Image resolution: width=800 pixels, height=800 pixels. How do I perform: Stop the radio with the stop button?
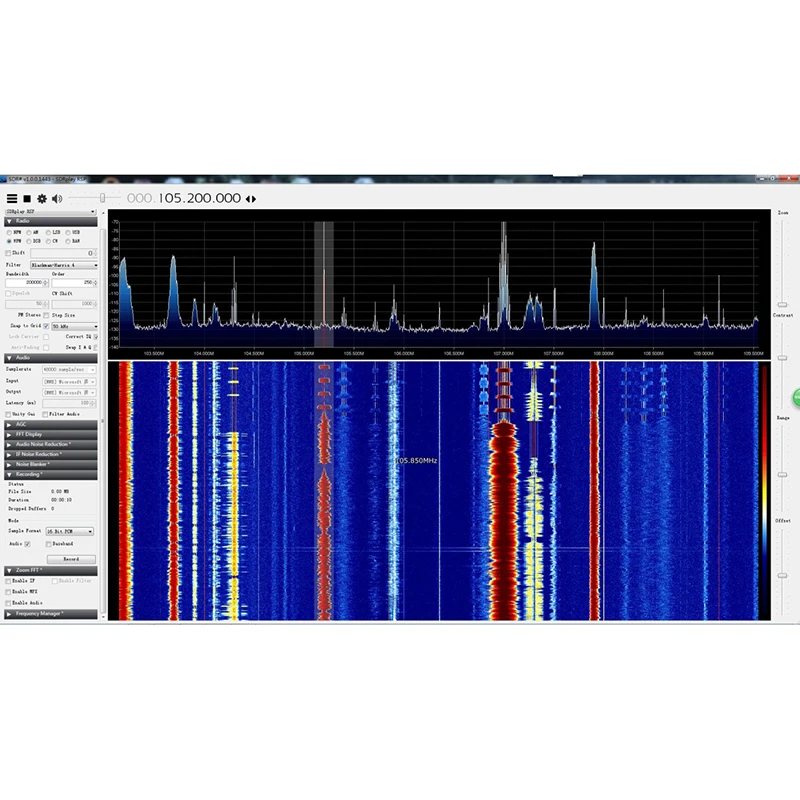[x=27, y=198]
